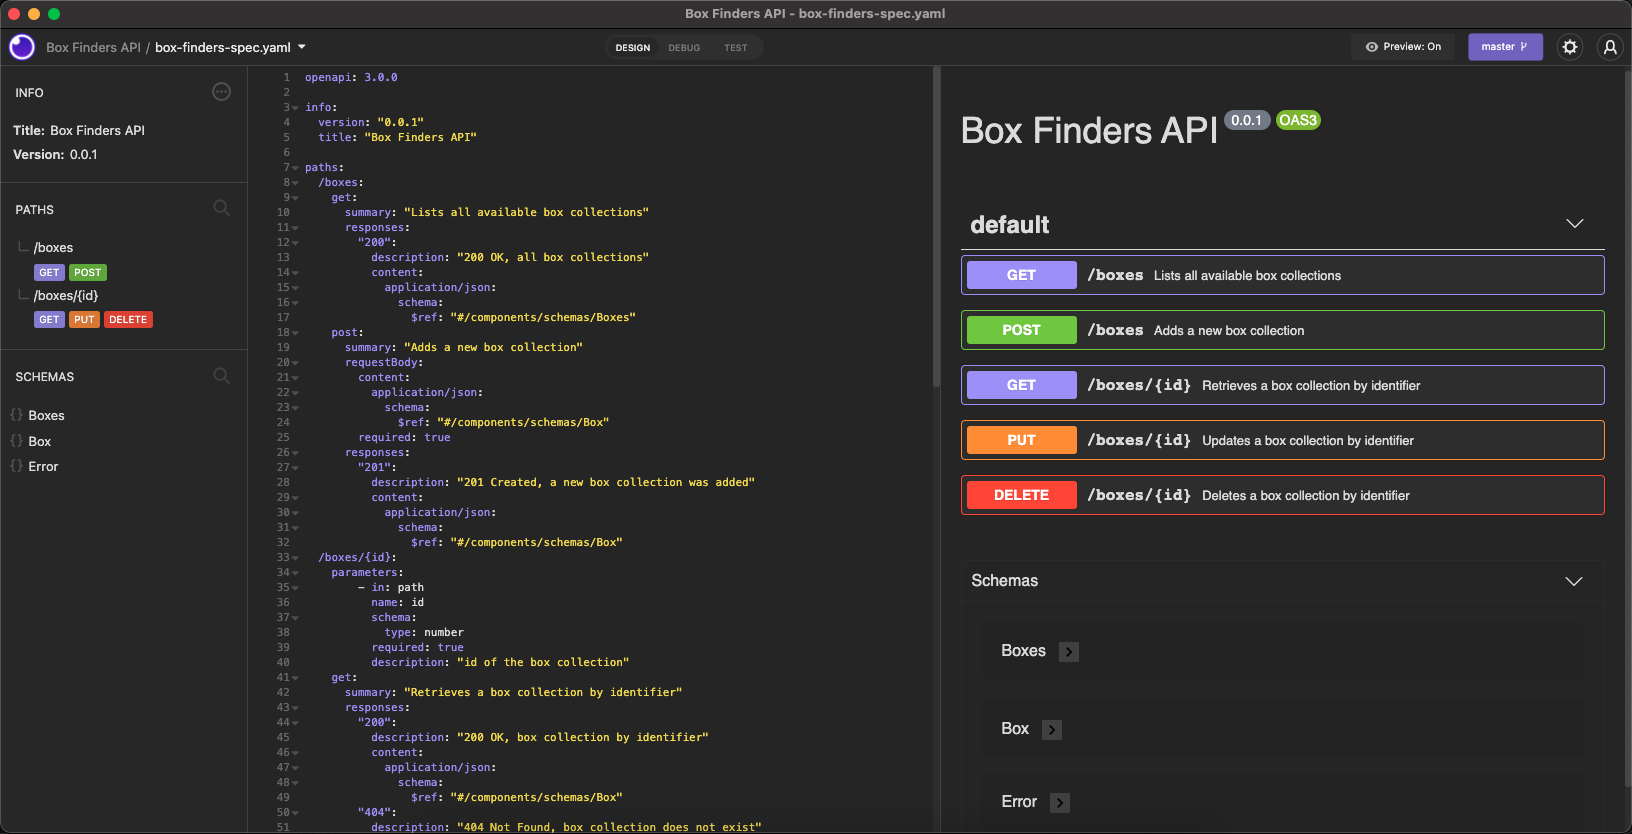The height and width of the screenshot is (834, 1632).
Task: Switch to the DEBUG tab
Action: [684, 48]
